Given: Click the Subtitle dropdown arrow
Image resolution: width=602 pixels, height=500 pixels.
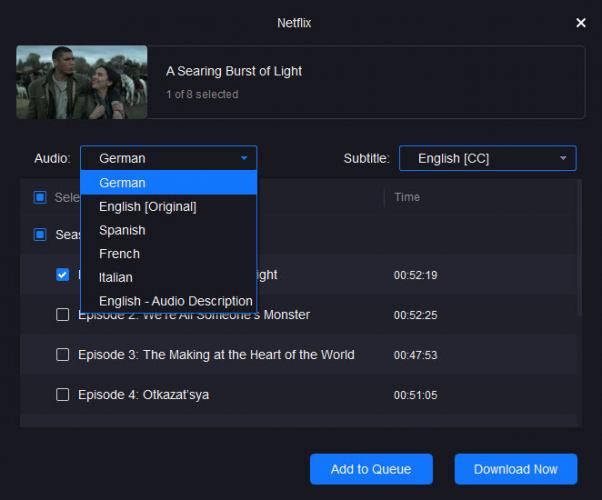Looking at the screenshot, I should coord(564,158).
